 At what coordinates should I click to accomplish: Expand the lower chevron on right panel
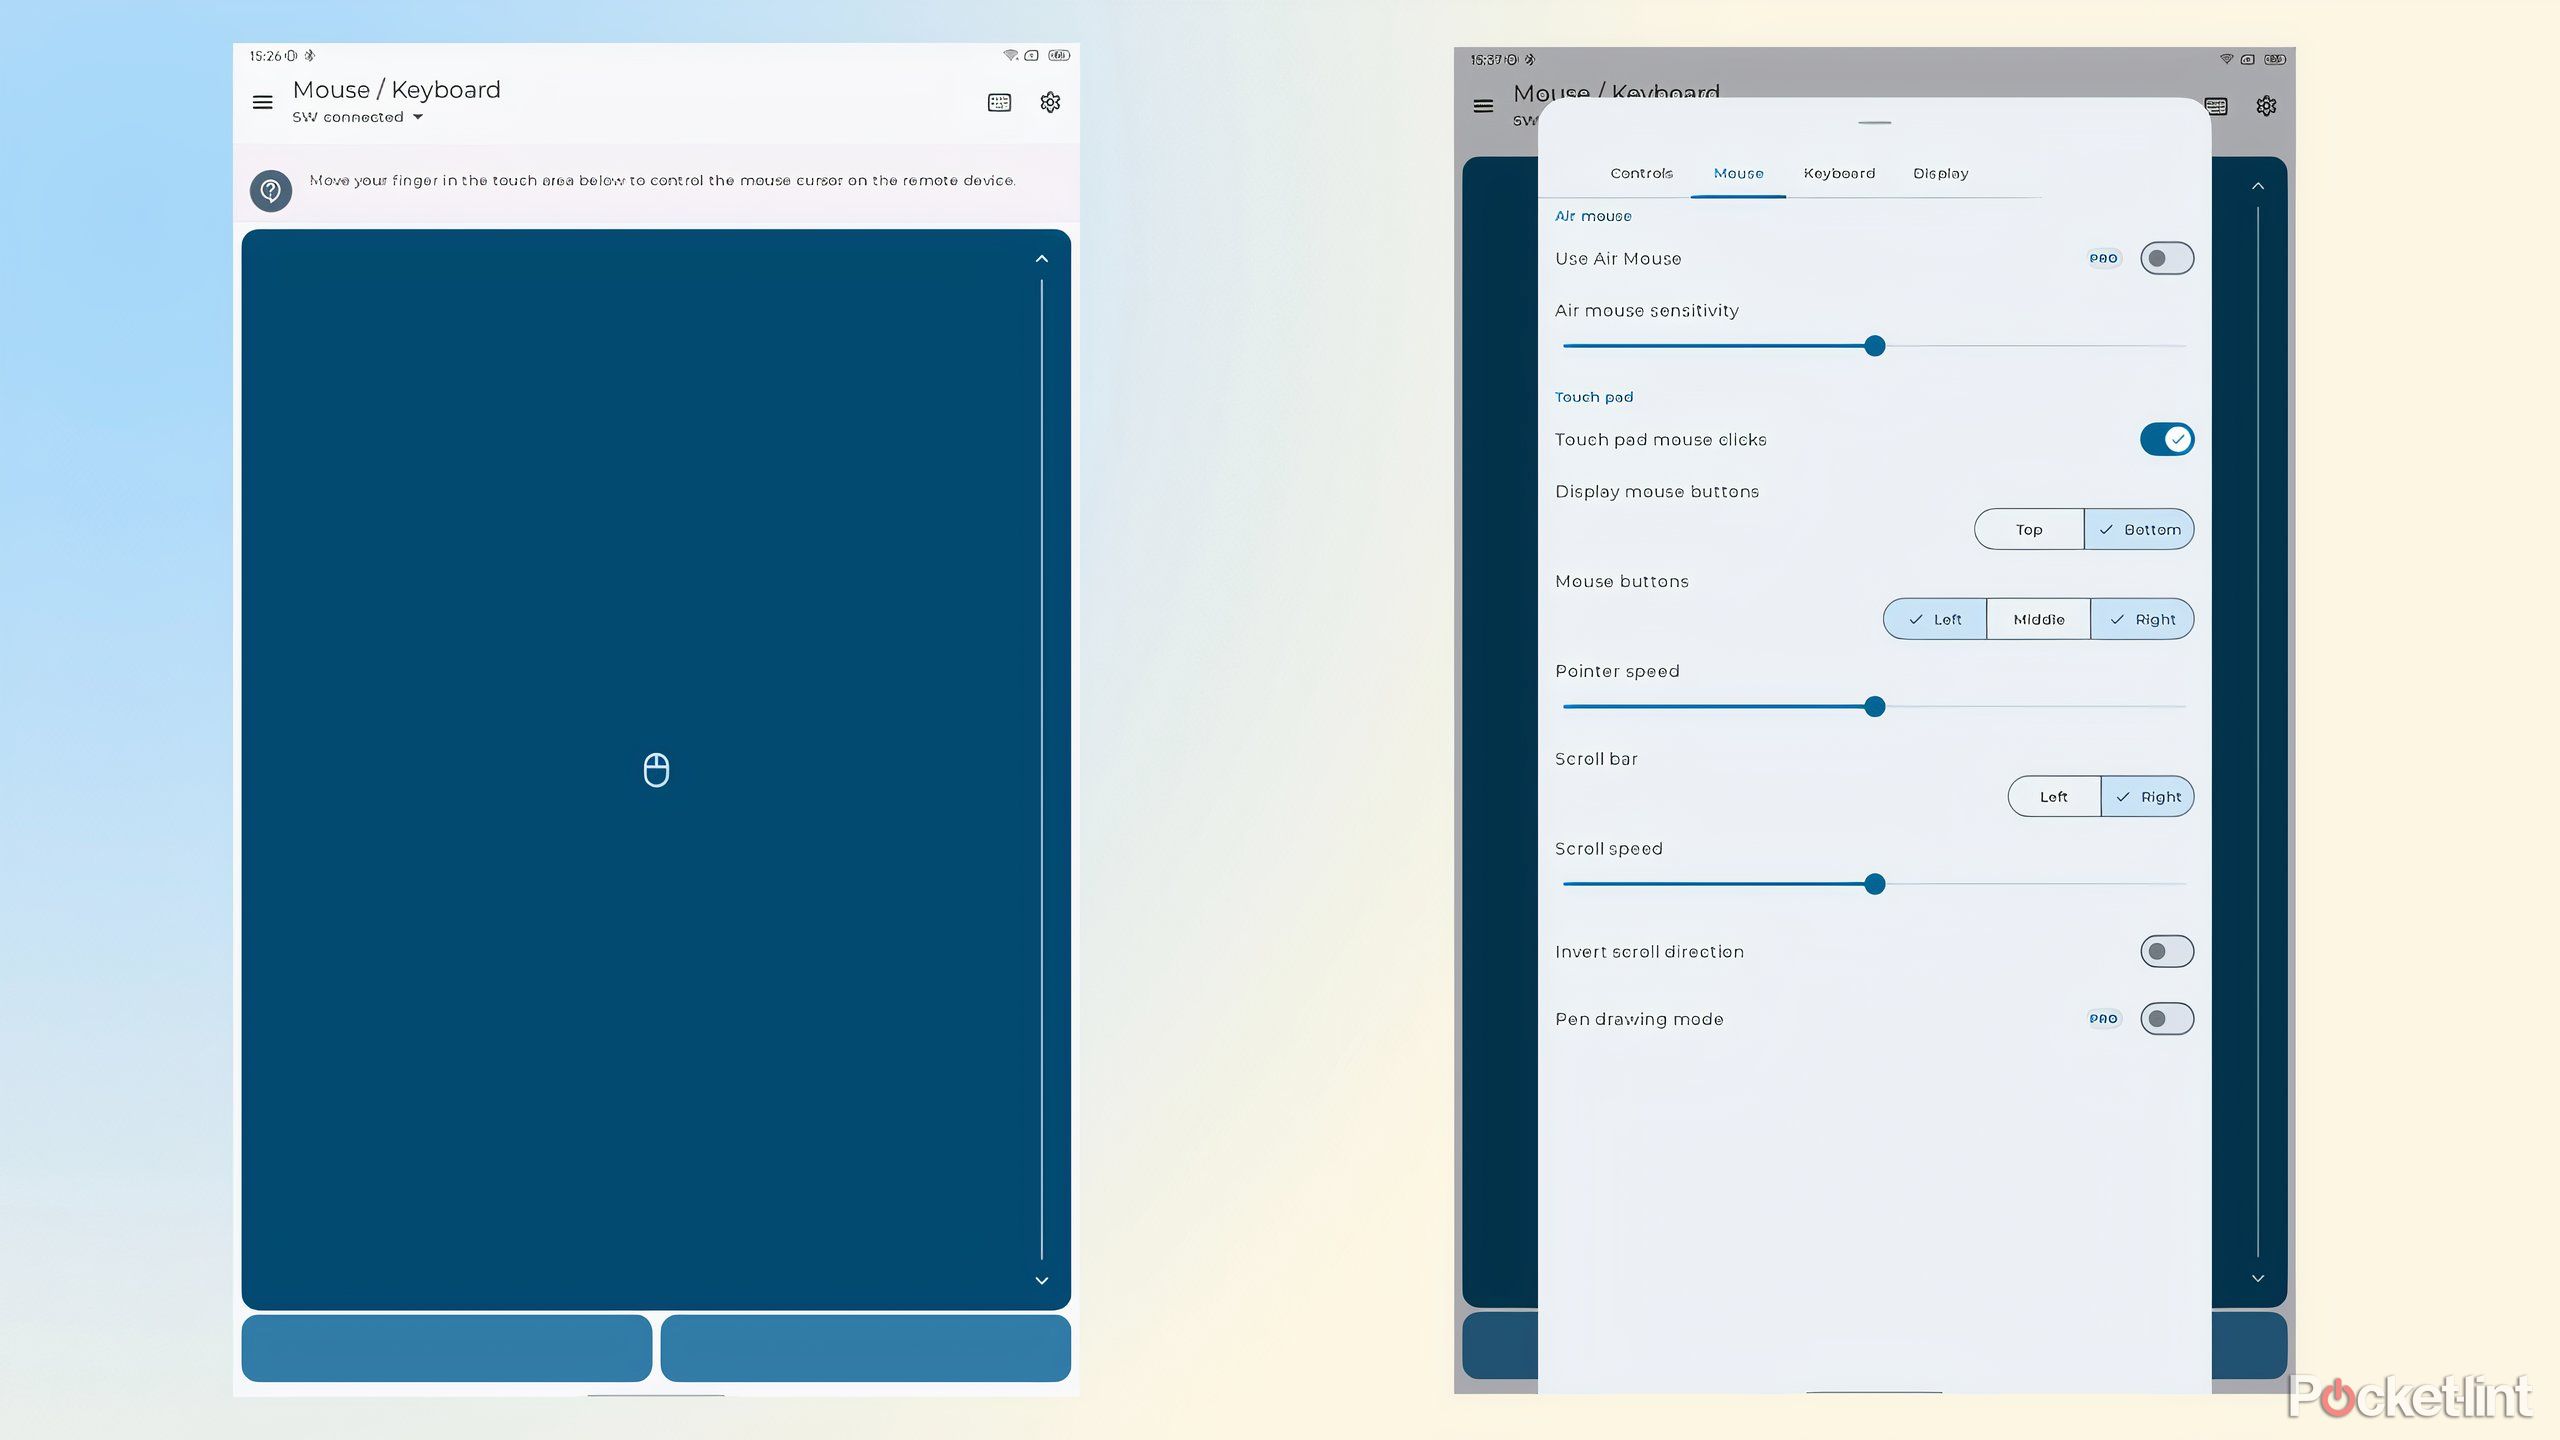coord(2258,1278)
